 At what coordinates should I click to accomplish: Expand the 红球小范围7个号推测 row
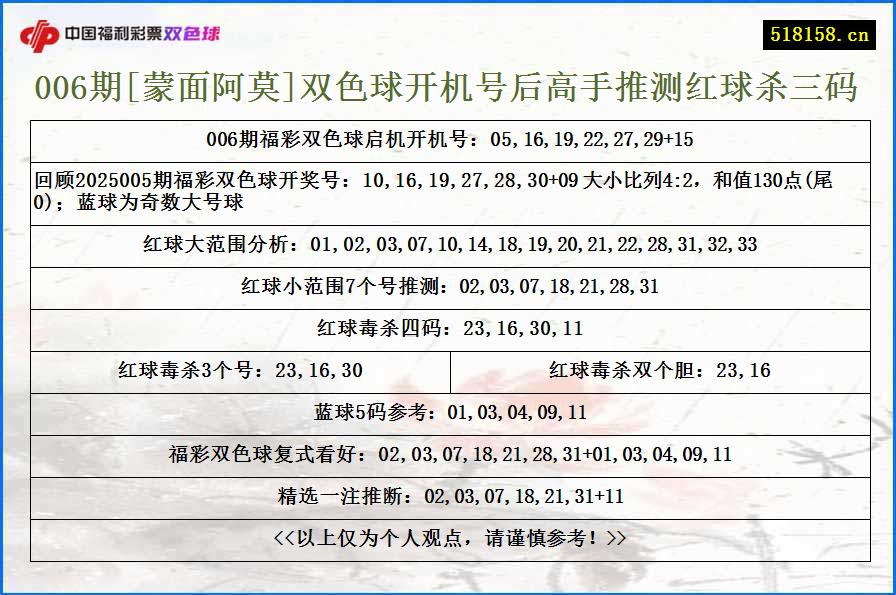448,287
